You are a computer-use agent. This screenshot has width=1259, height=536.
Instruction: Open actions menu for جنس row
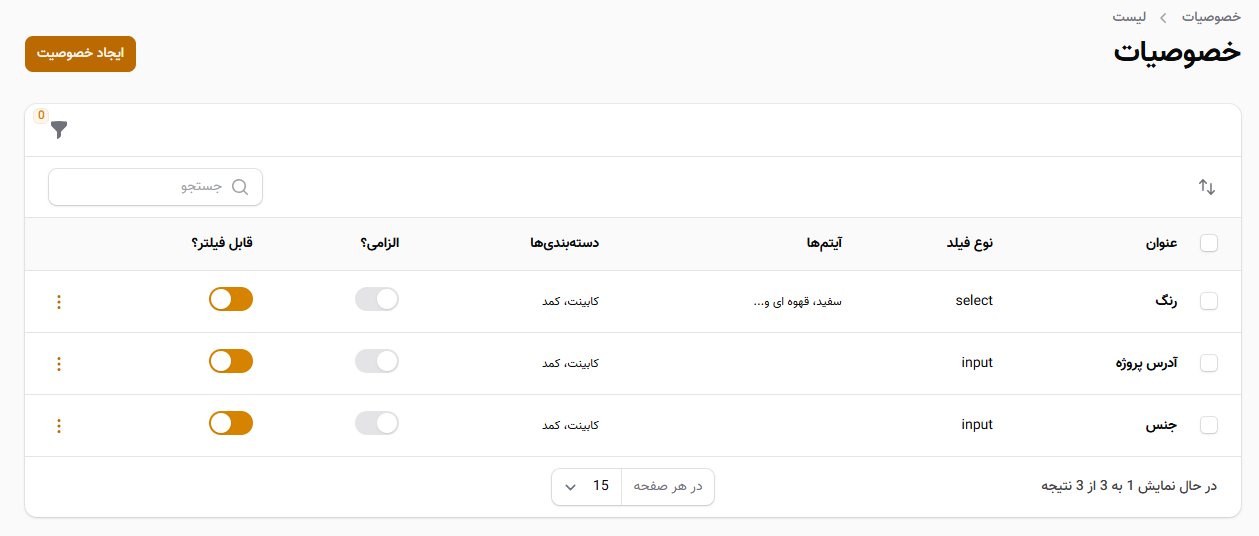(58, 426)
